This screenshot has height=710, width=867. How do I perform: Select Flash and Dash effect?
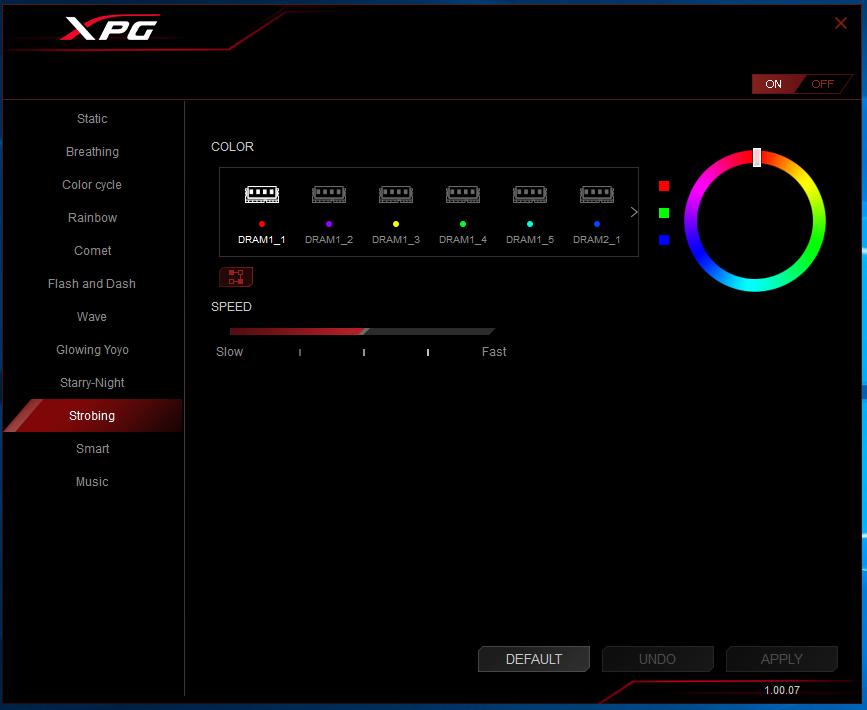pyautogui.click(x=92, y=284)
